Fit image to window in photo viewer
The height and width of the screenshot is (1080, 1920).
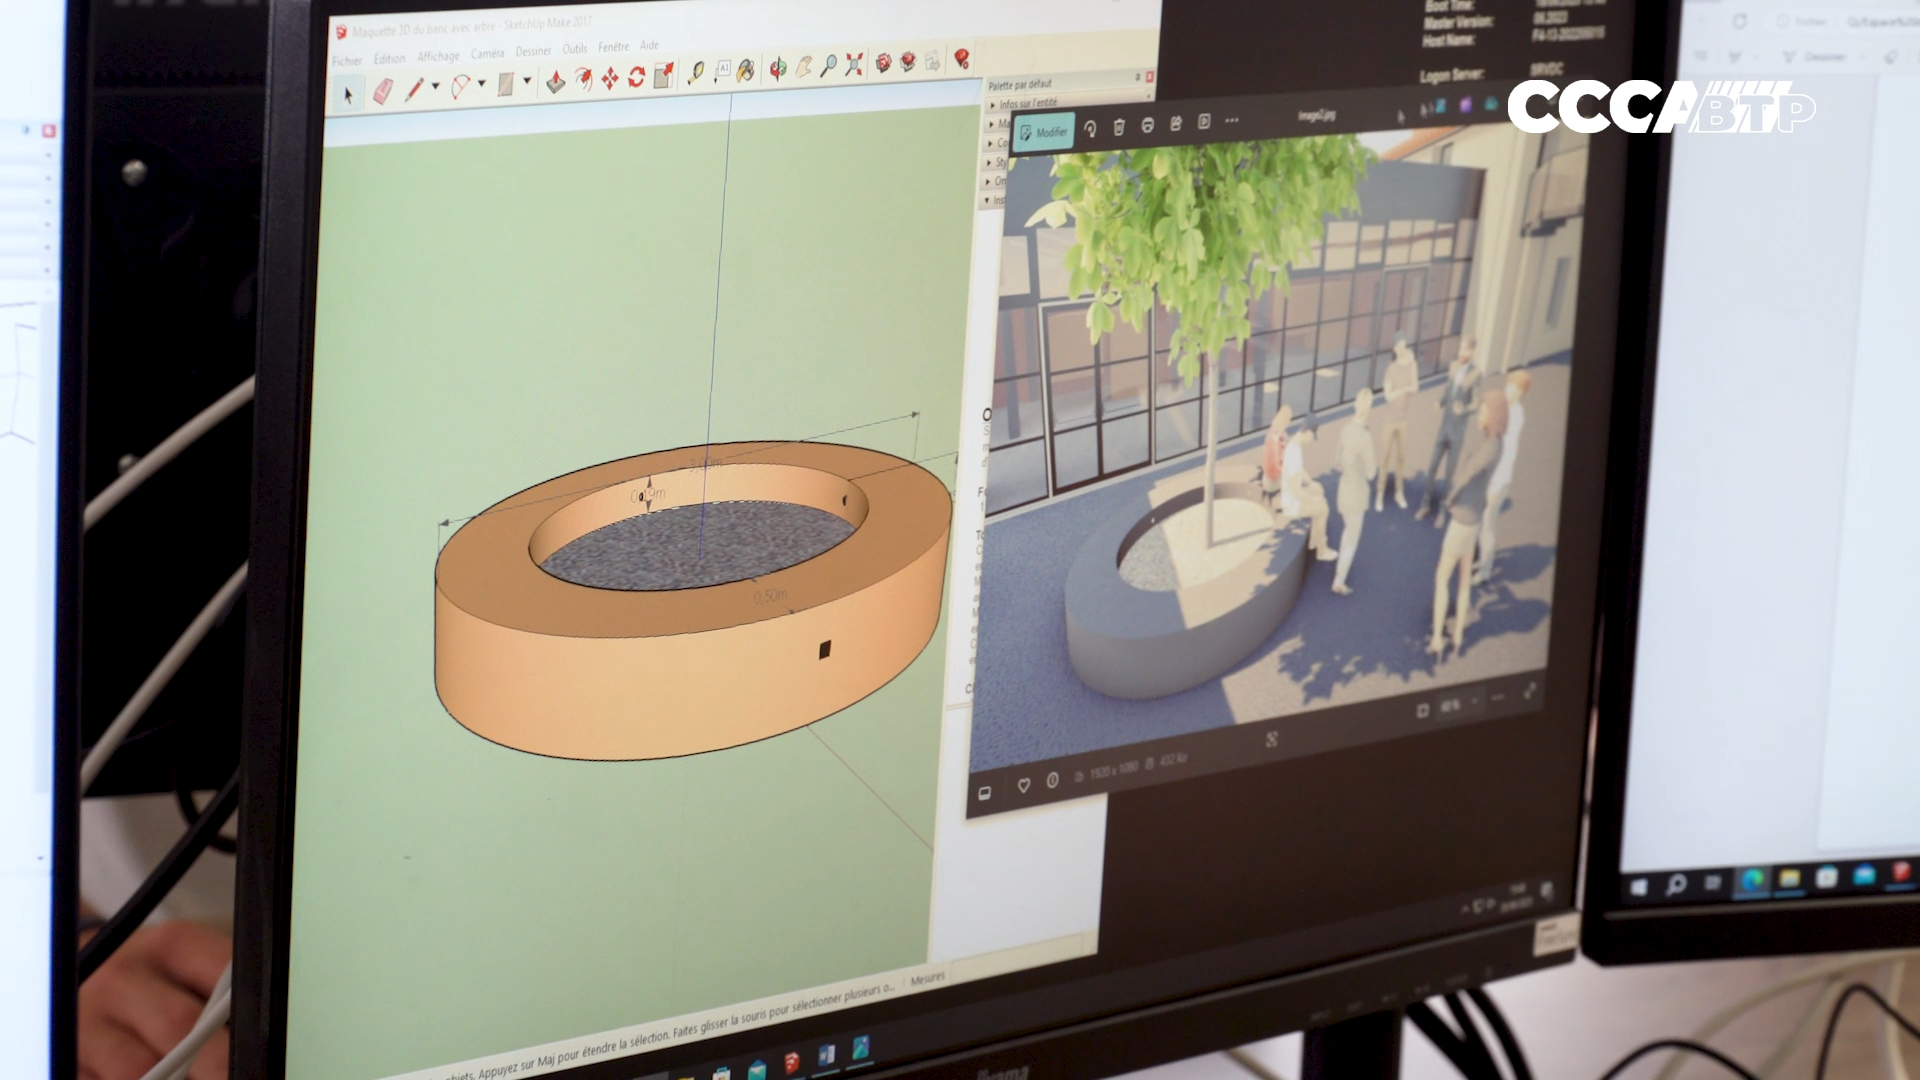pos(1423,711)
